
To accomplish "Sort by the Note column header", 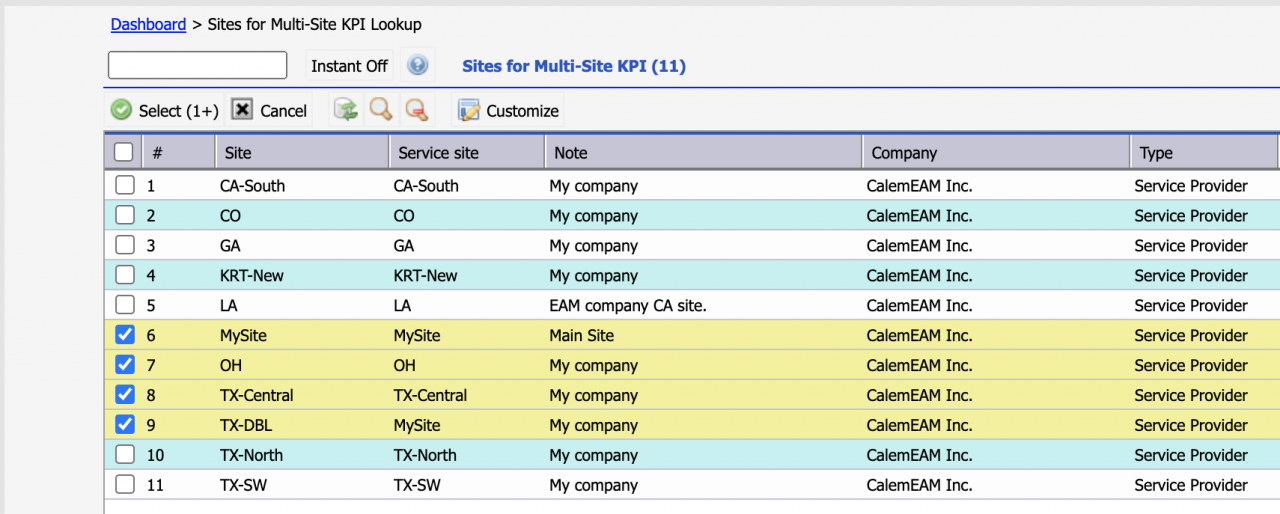I will (703, 152).
